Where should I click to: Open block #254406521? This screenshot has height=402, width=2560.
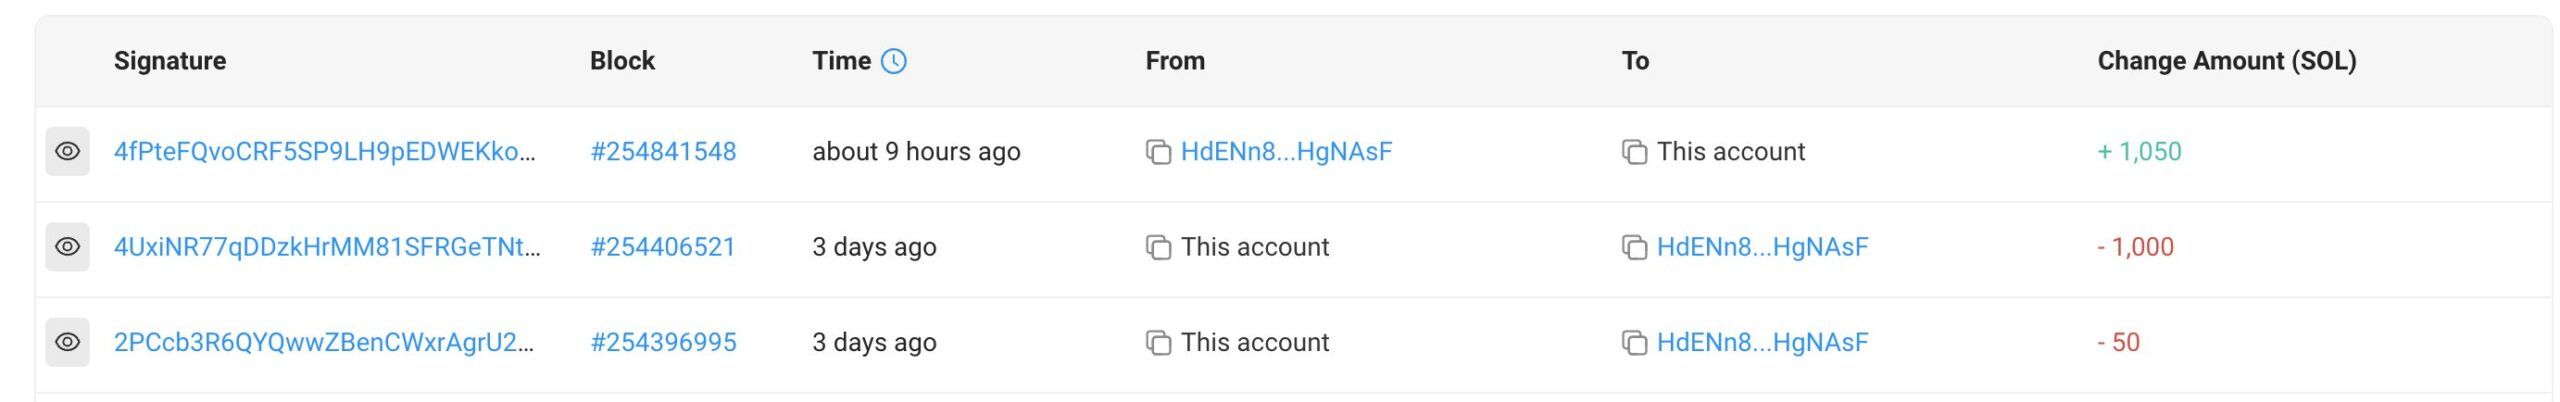pyautogui.click(x=663, y=246)
